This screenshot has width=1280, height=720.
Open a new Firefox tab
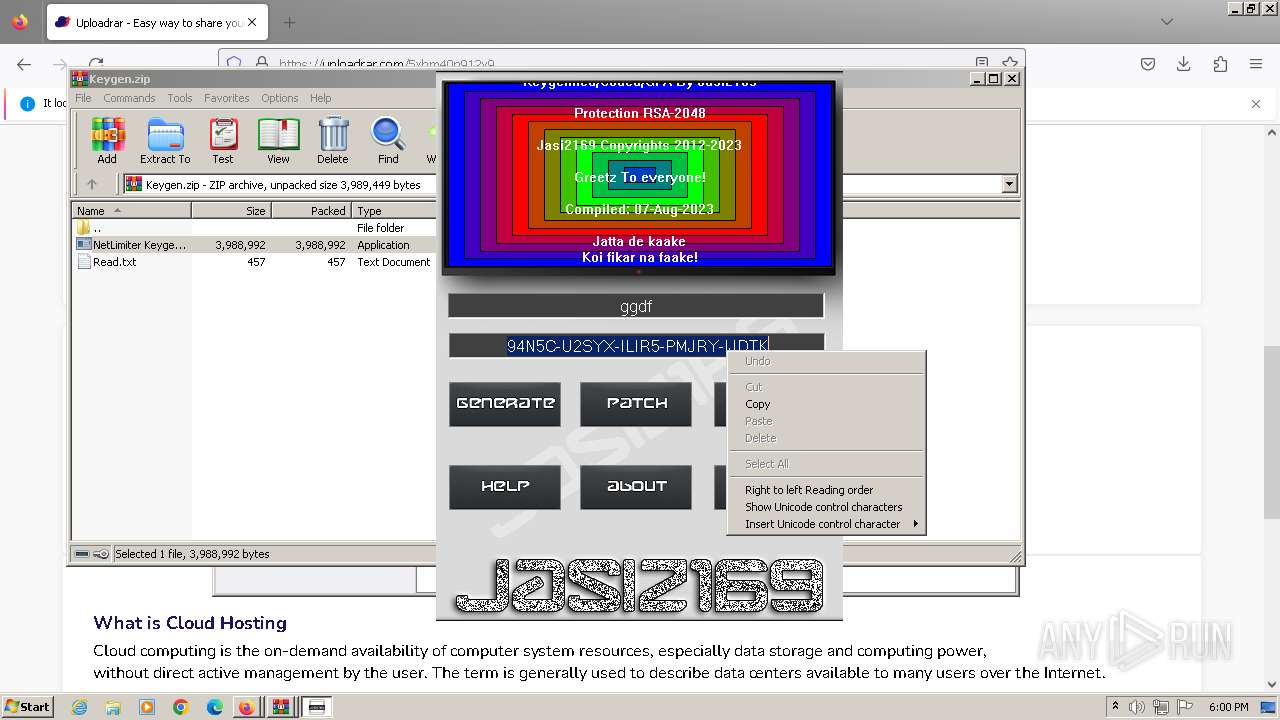289,22
